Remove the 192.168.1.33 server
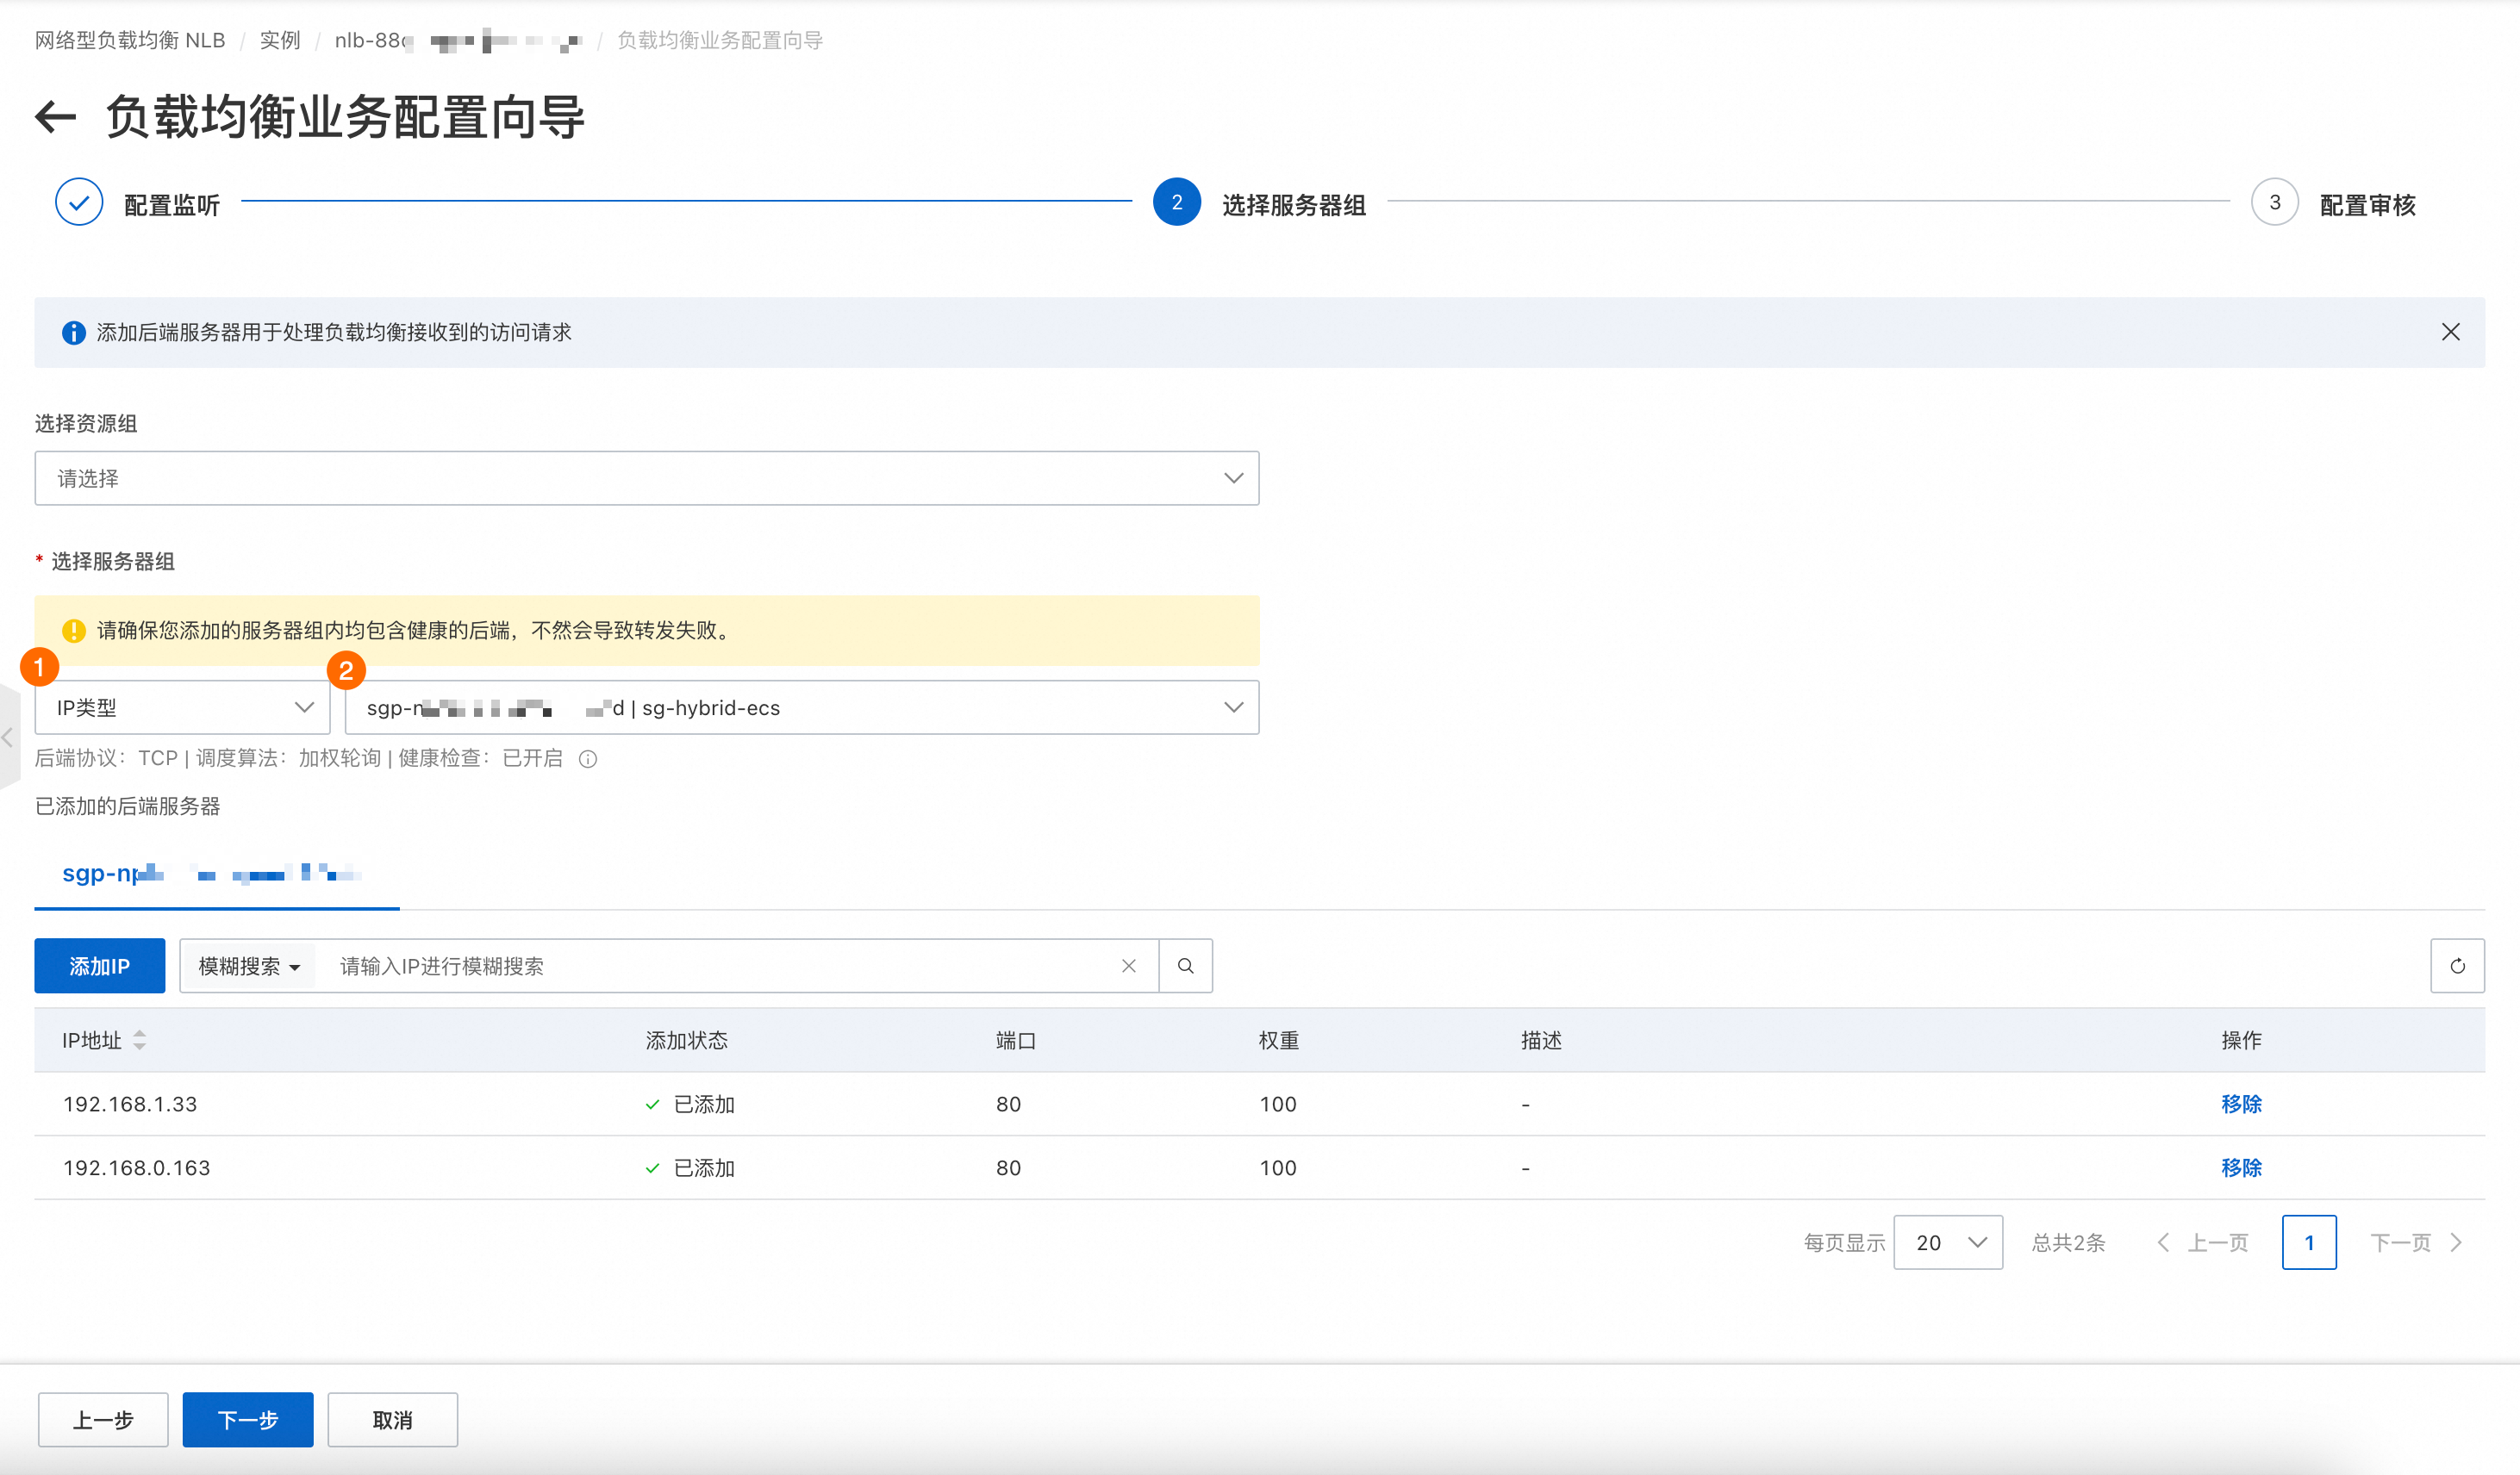 (x=2241, y=1104)
